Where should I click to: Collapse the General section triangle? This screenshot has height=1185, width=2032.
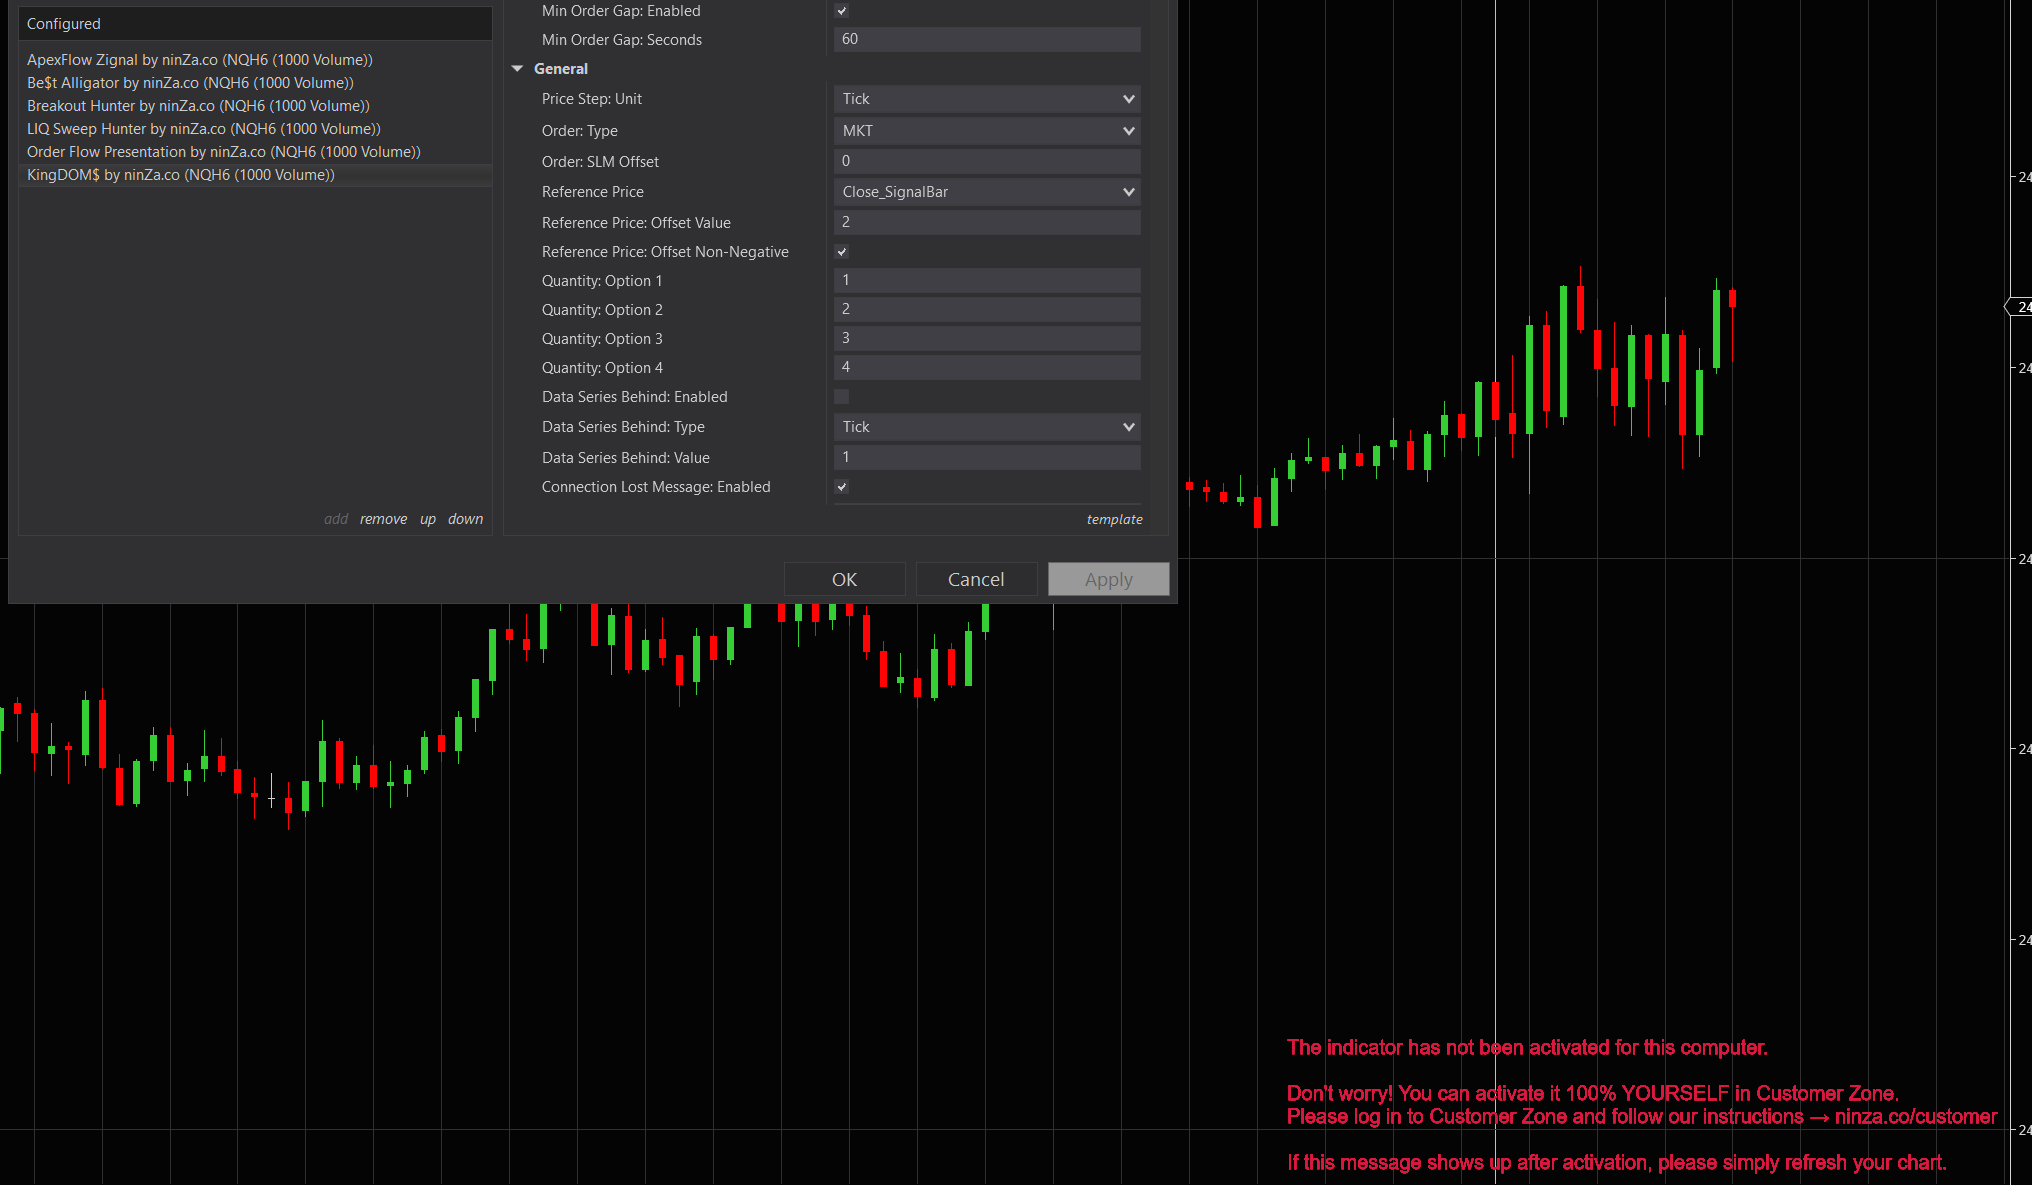518,69
